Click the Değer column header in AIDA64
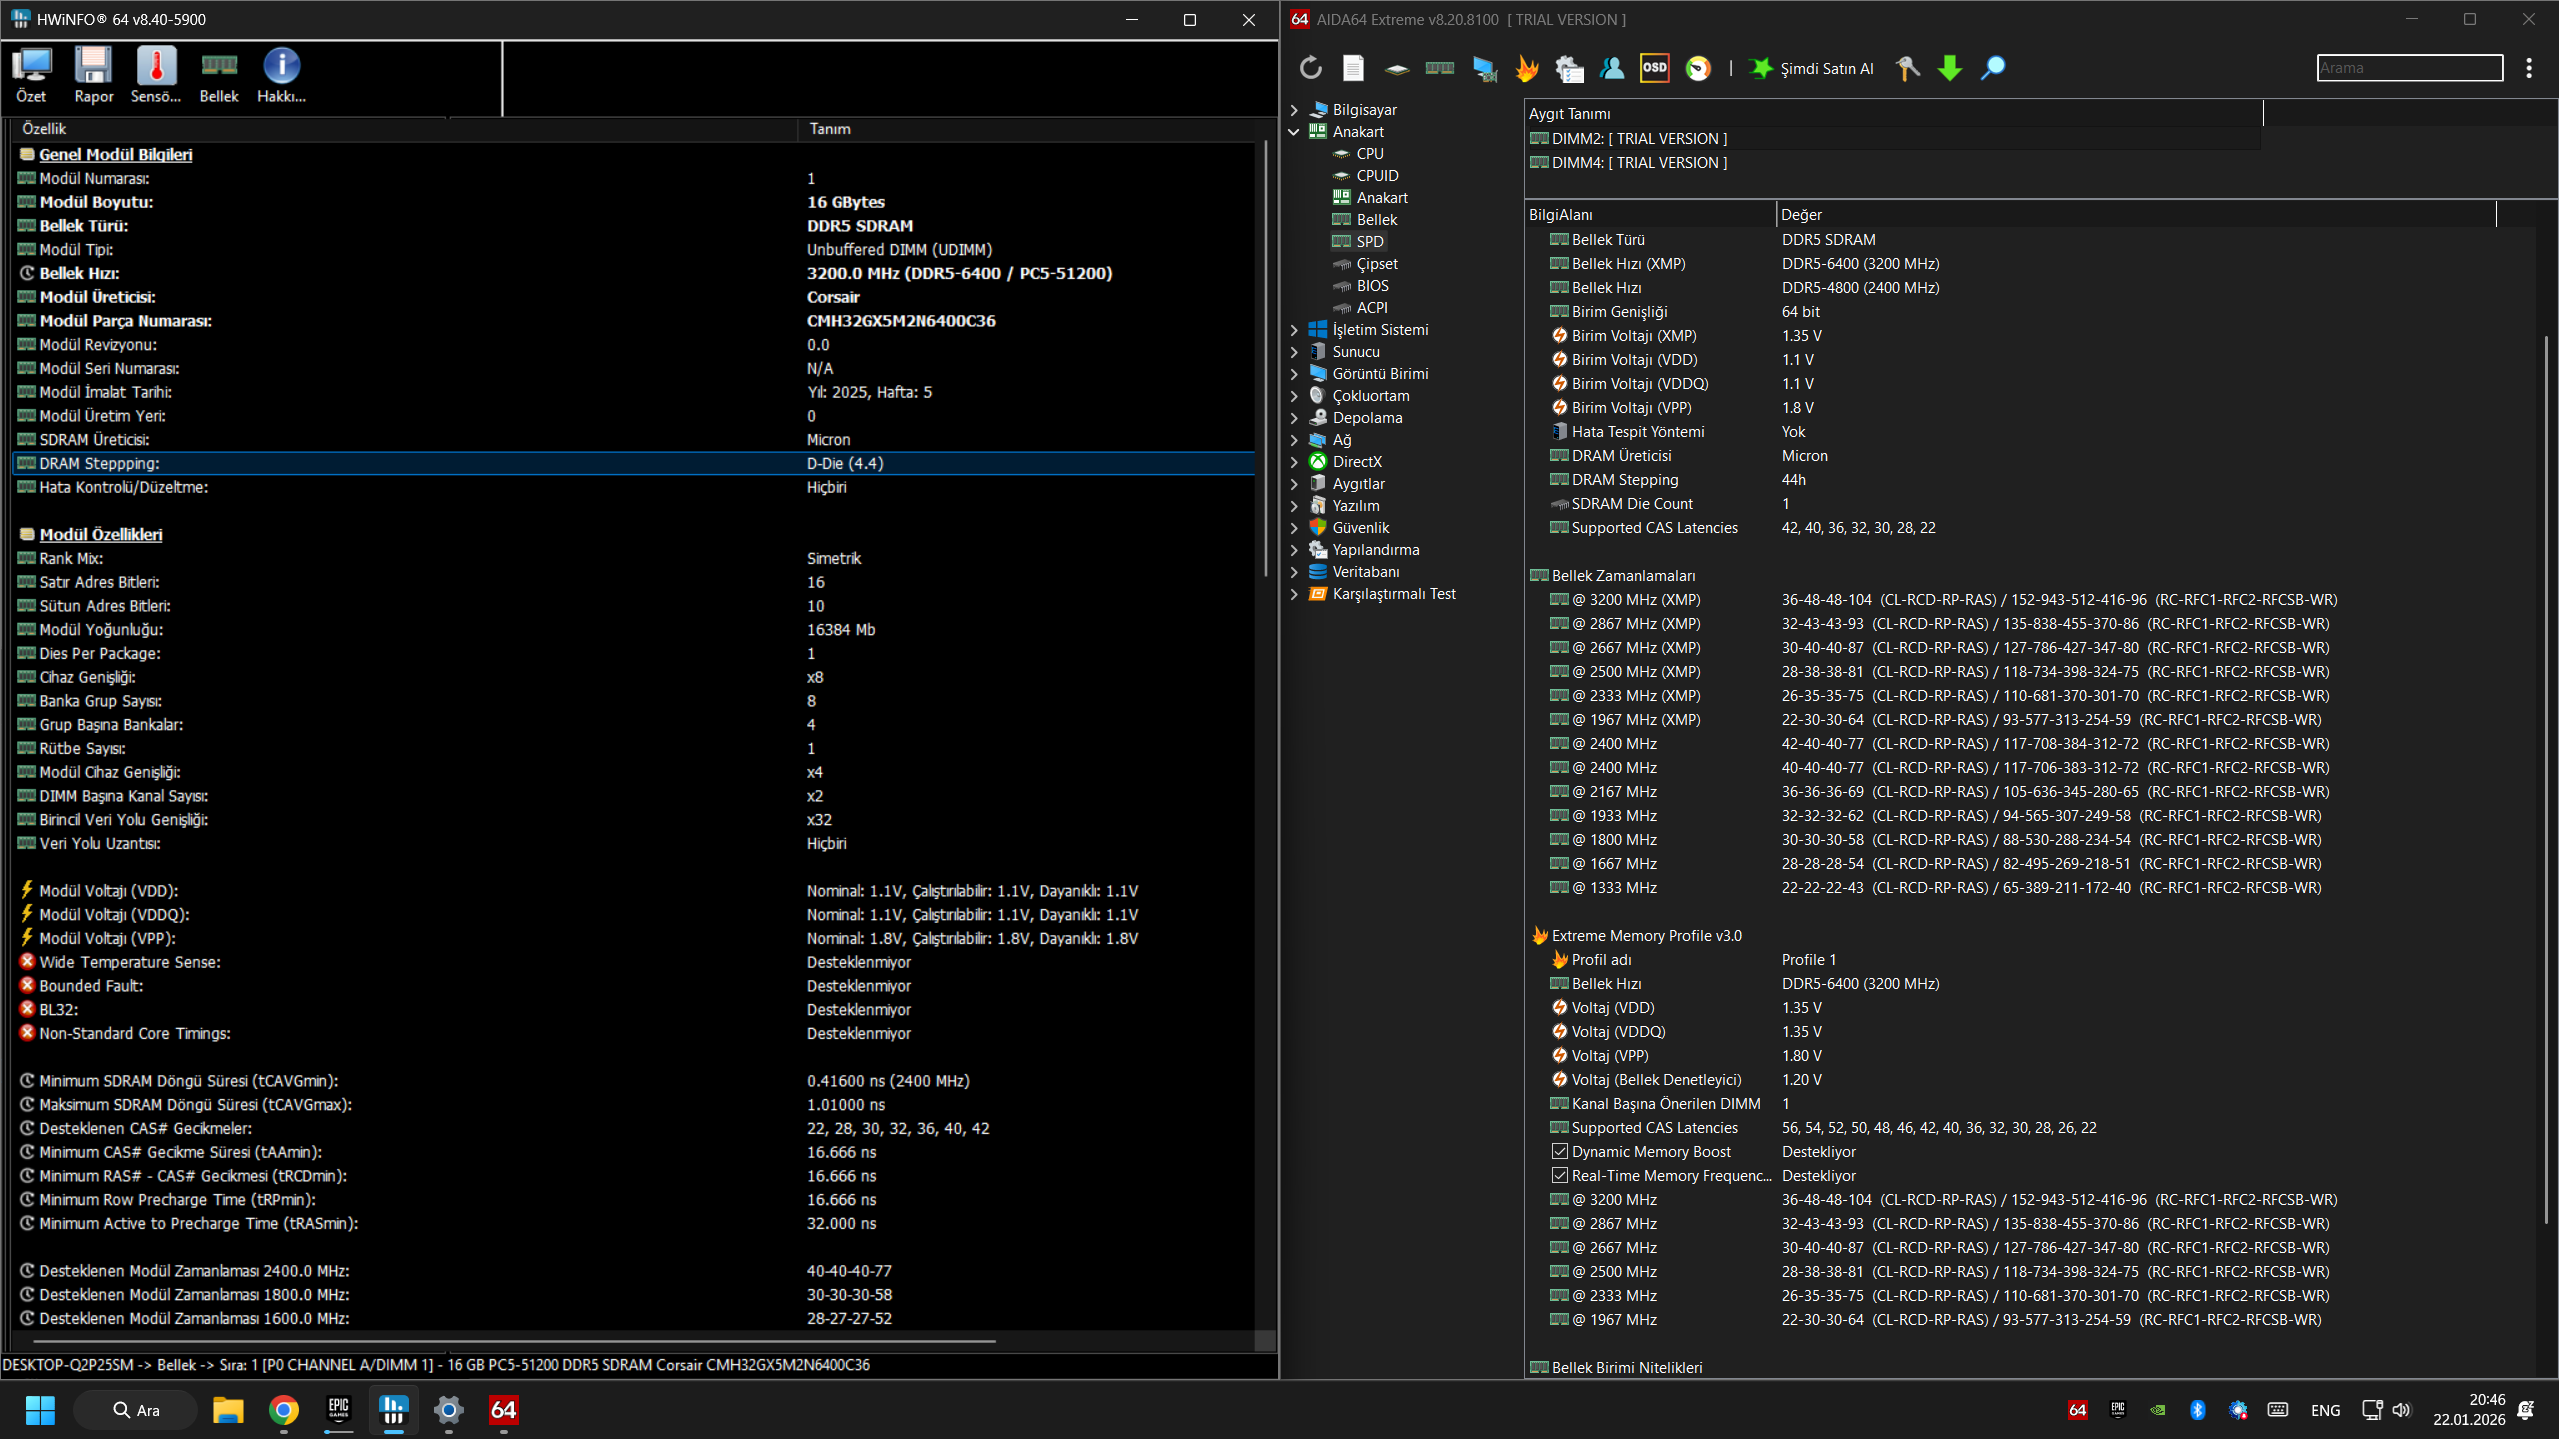The height and width of the screenshot is (1439, 2559). (2136, 215)
